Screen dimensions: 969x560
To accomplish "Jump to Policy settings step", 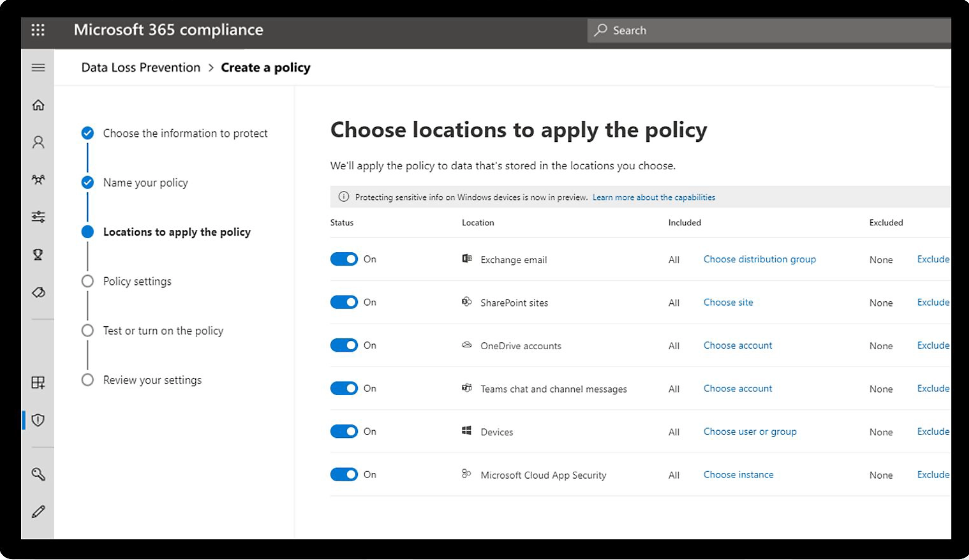I will [137, 281].
